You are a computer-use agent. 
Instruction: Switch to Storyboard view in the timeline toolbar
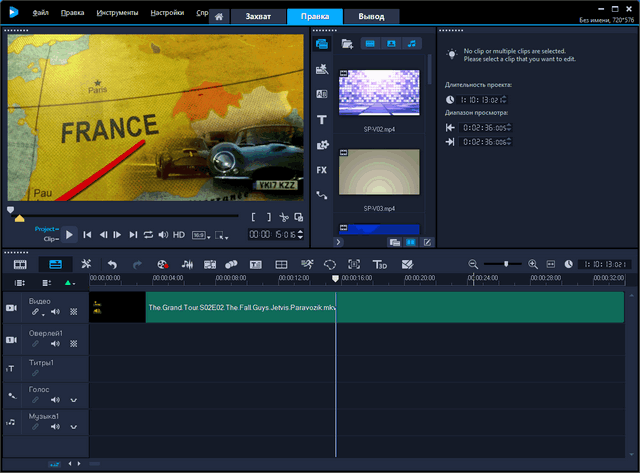point(20,264)
